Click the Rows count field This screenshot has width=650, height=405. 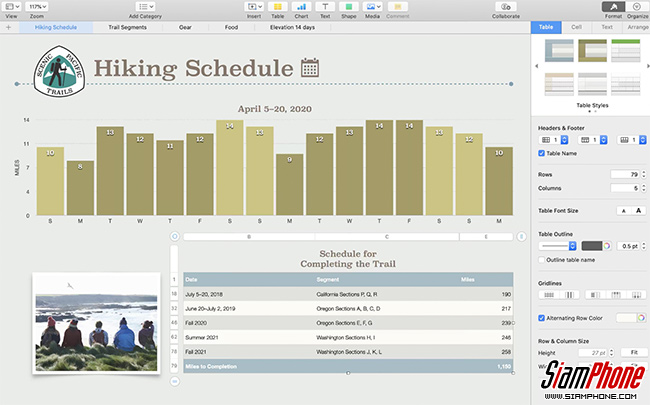click(625, 175)
